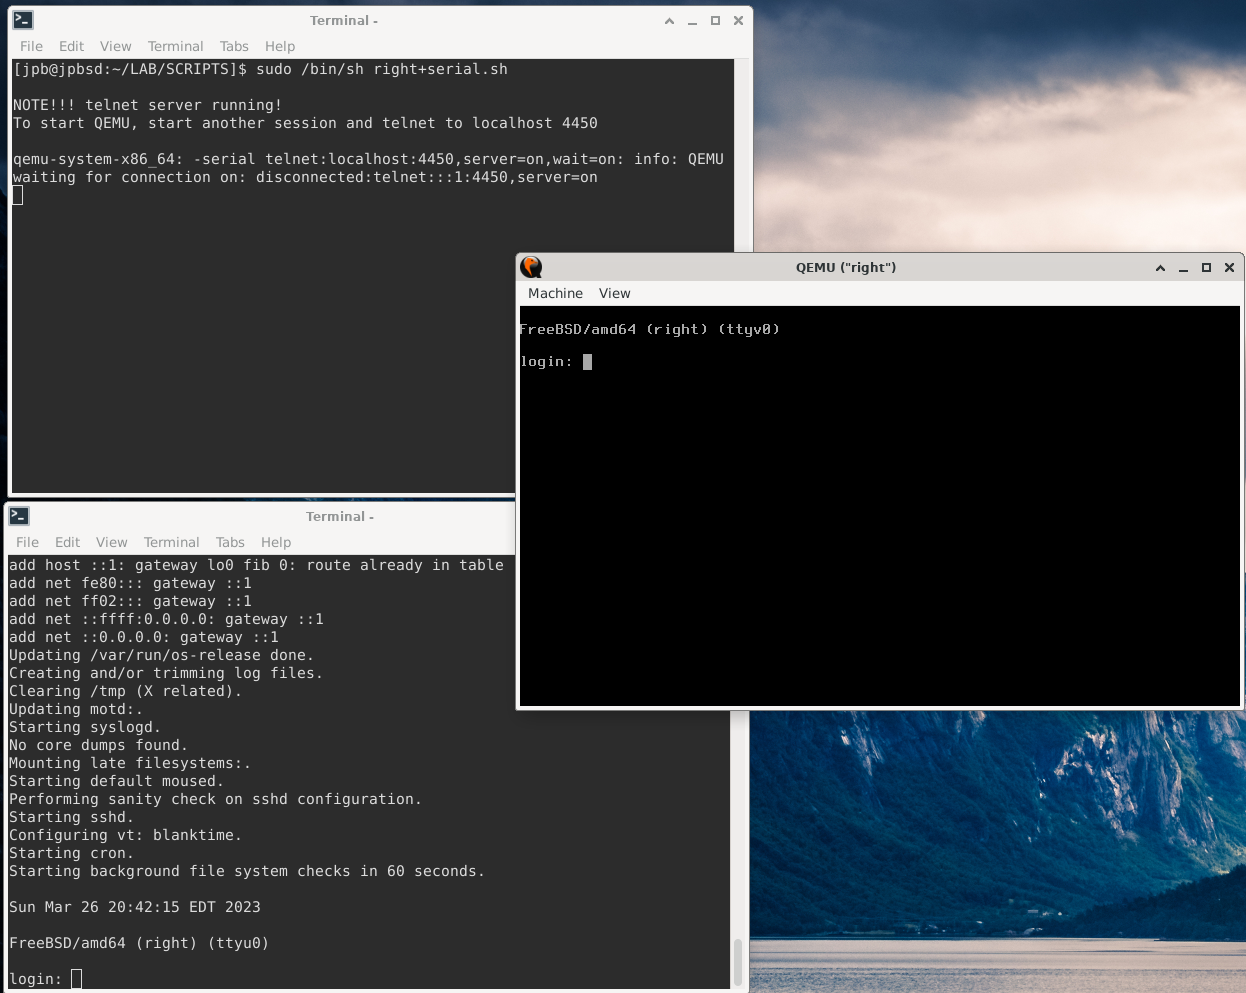Minimize the QEMU "right" window
Viewport: 1246px width, 993px height.
tap(1183, 268)
